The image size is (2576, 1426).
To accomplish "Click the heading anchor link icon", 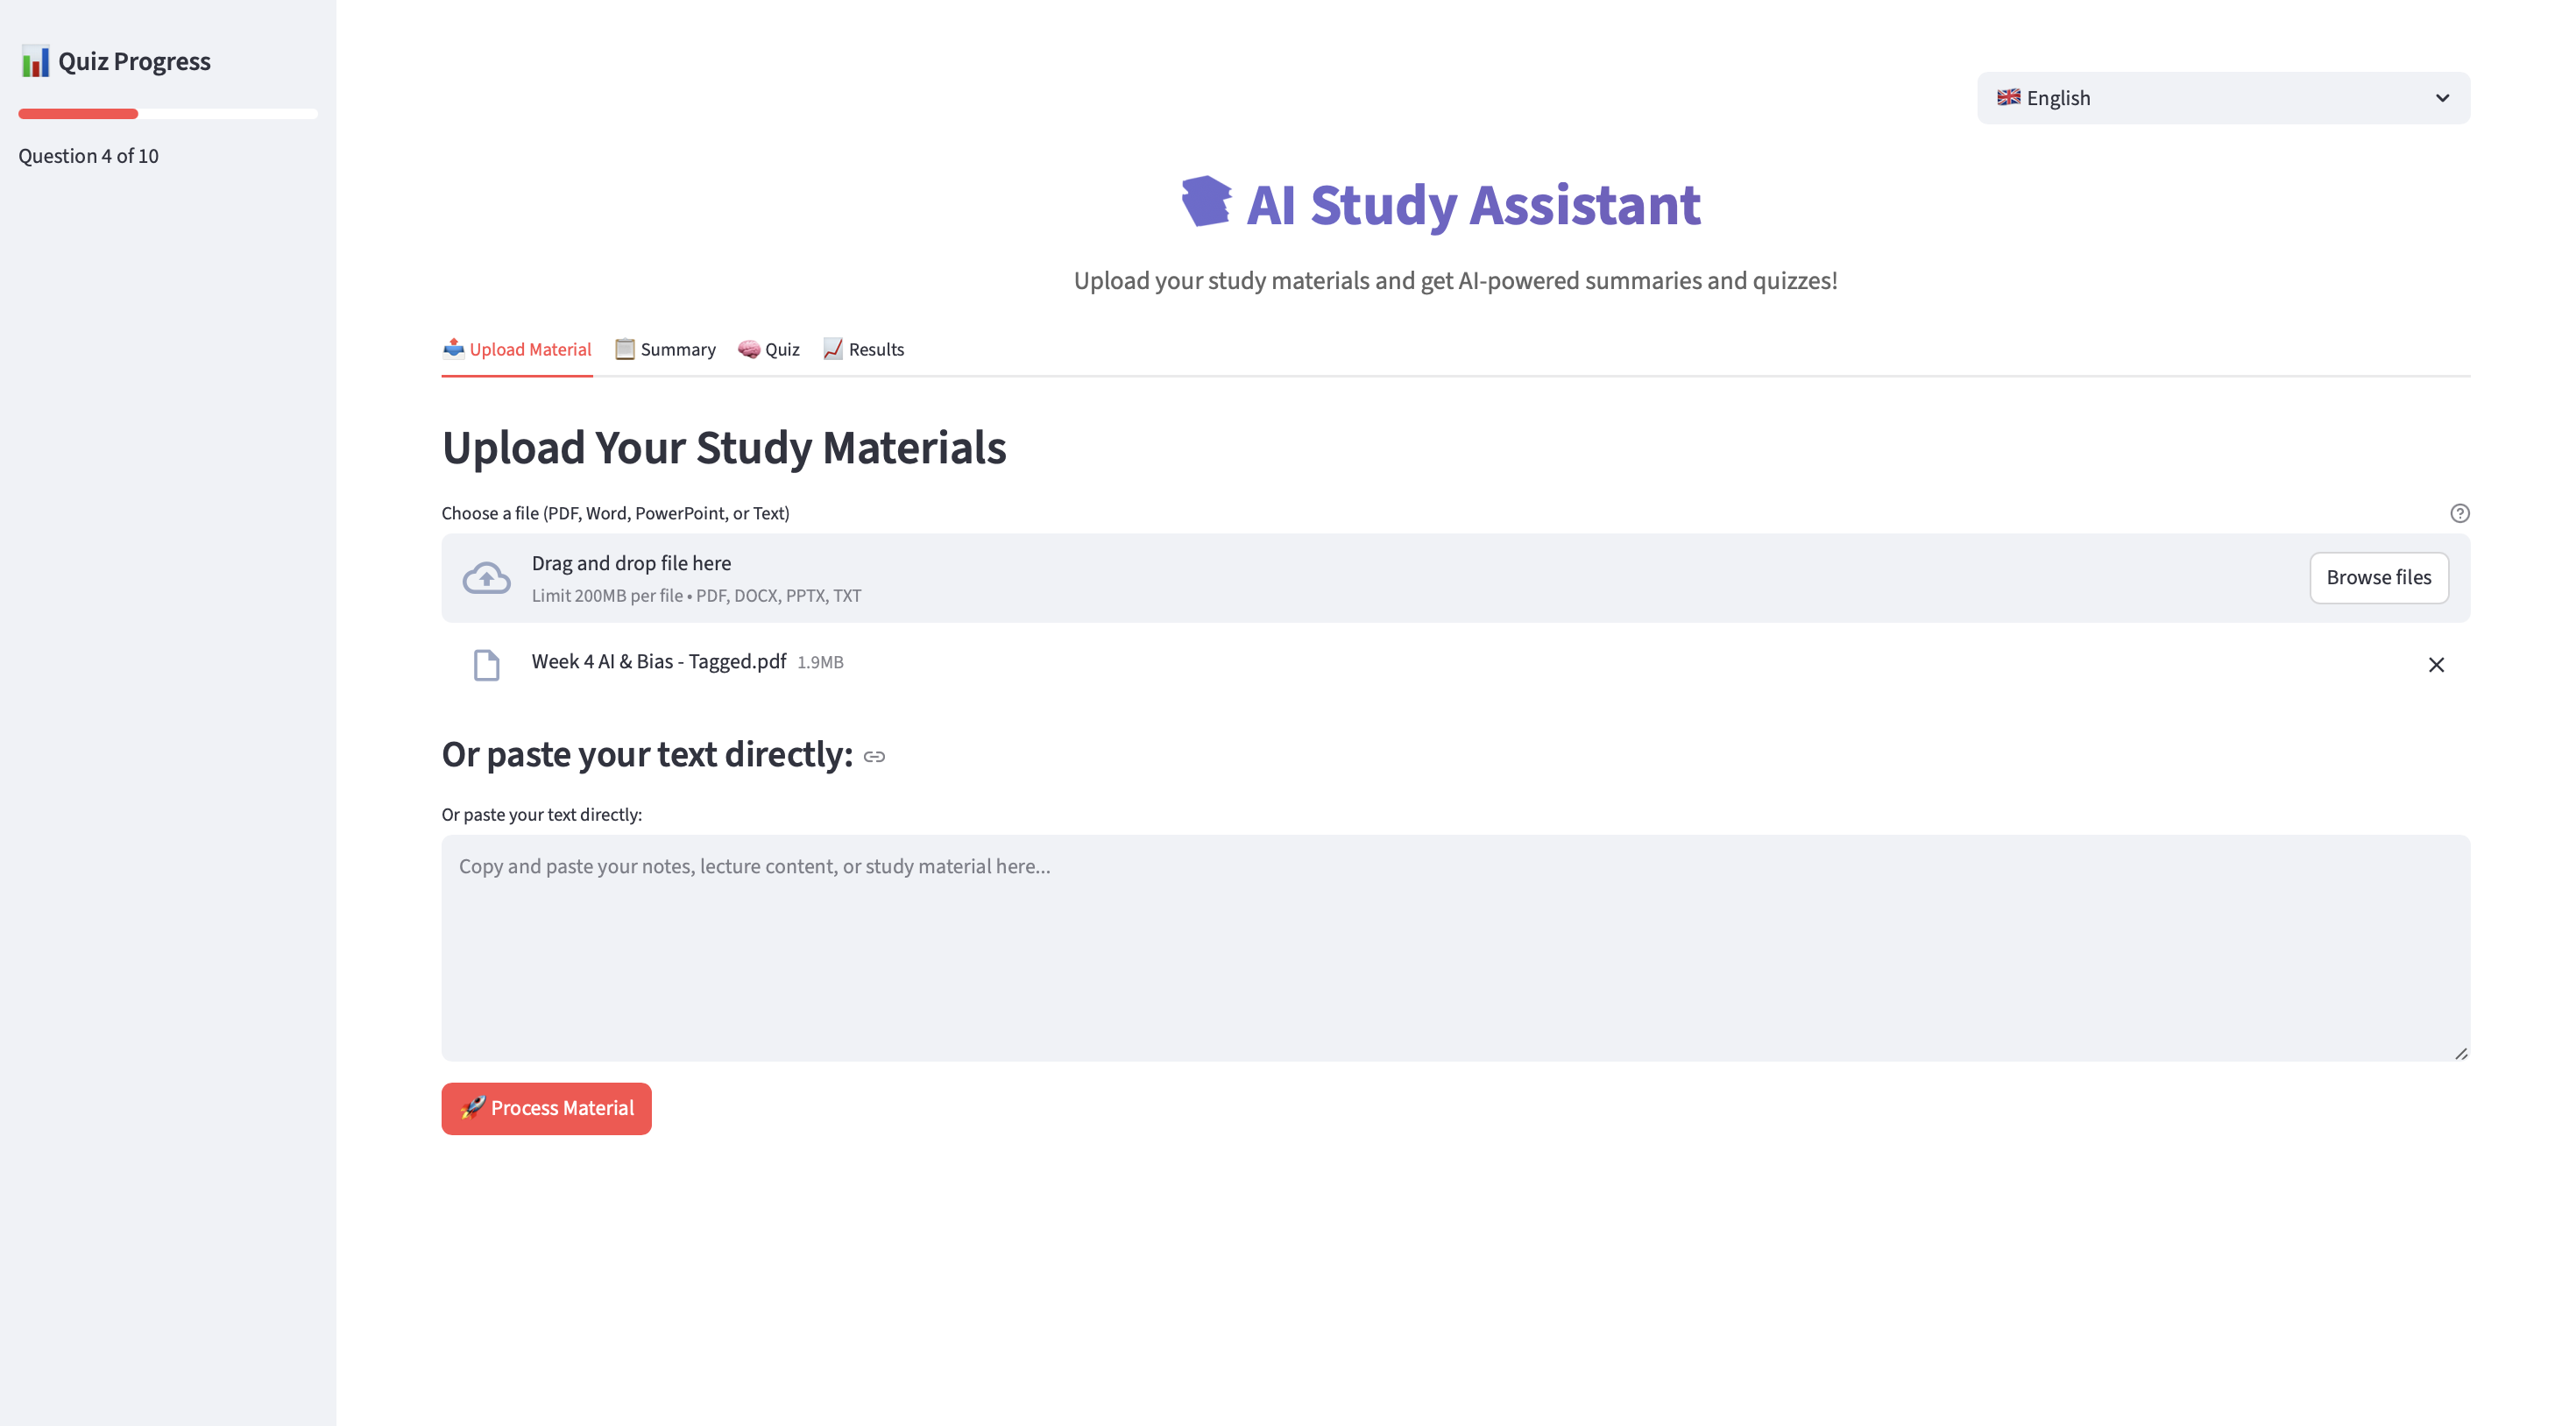I will [x=874, y=757].
